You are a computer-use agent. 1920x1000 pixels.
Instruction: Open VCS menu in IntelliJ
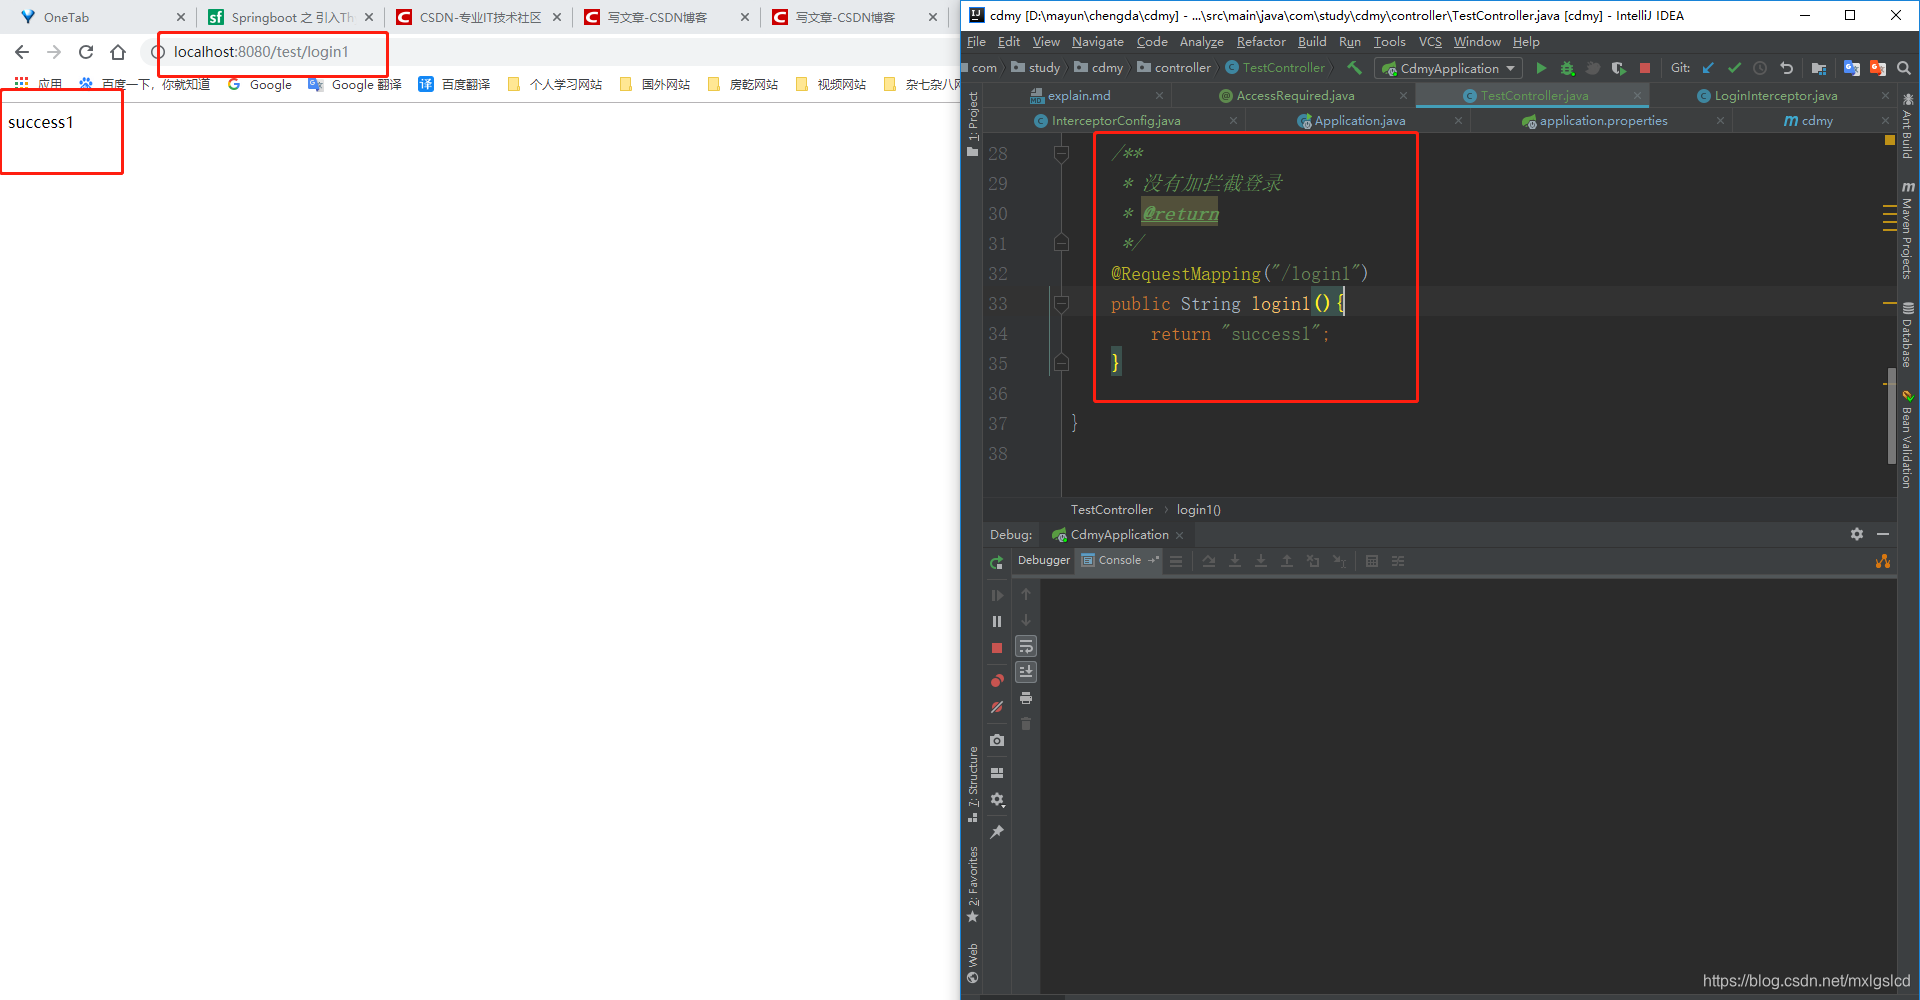point(1430,41)
